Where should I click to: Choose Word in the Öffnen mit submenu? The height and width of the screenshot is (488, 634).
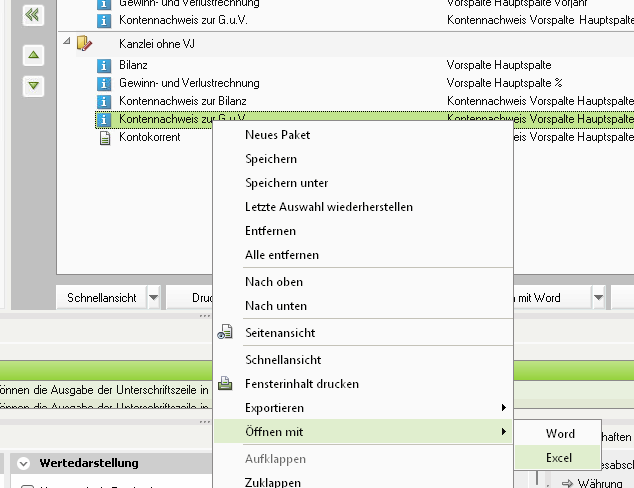558,433
